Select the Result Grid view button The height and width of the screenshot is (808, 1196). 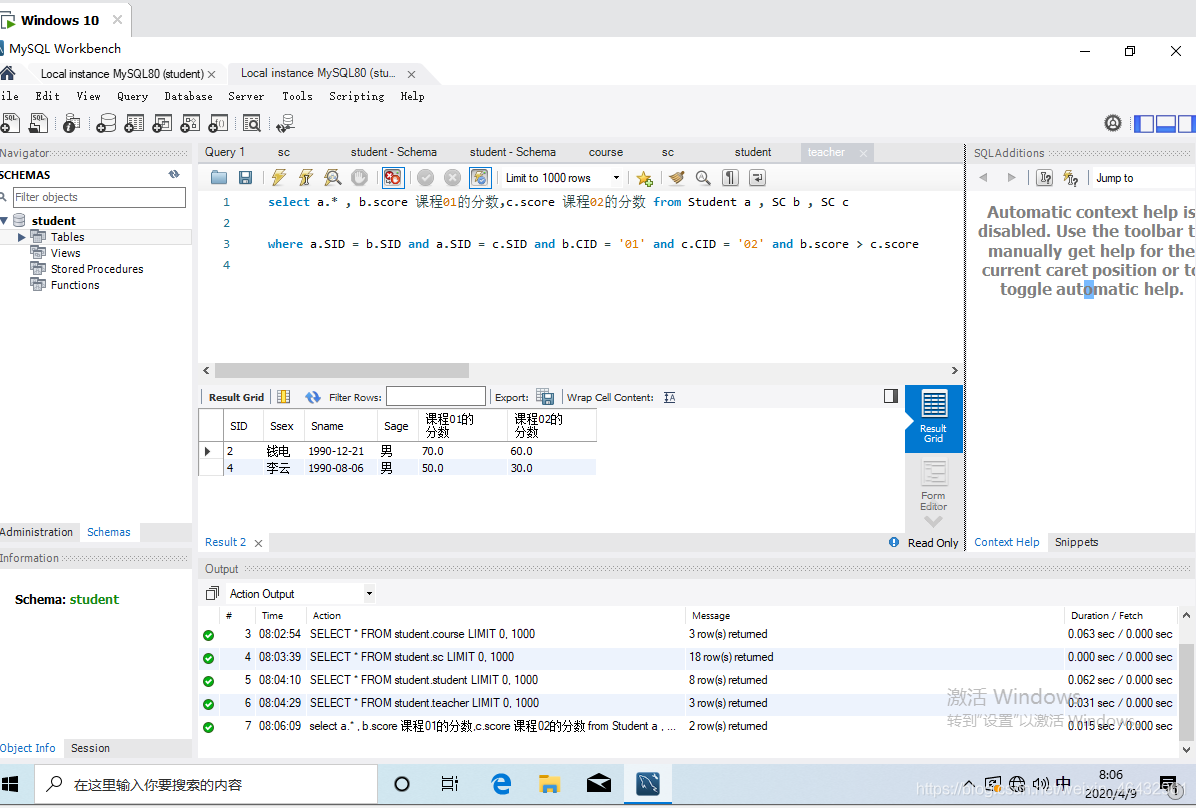(x=933, y=418)
